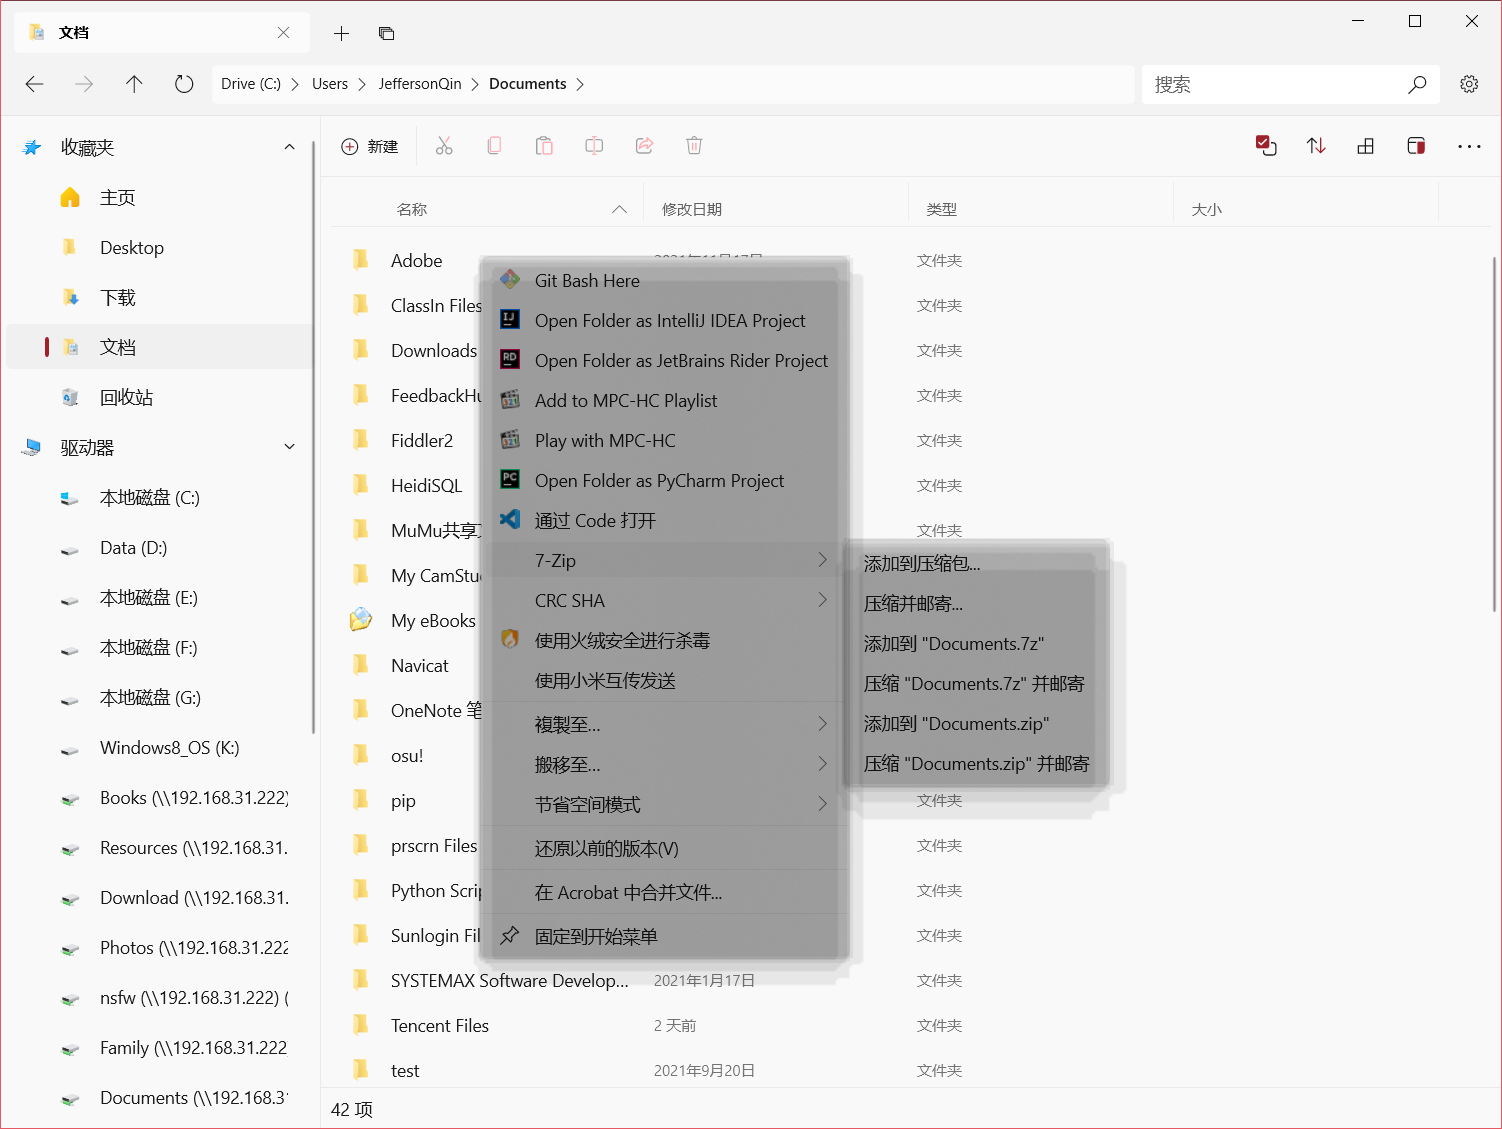The image size is (1502, 1129).
Task: Close the 文档 tab
Action: coord(284,33)
